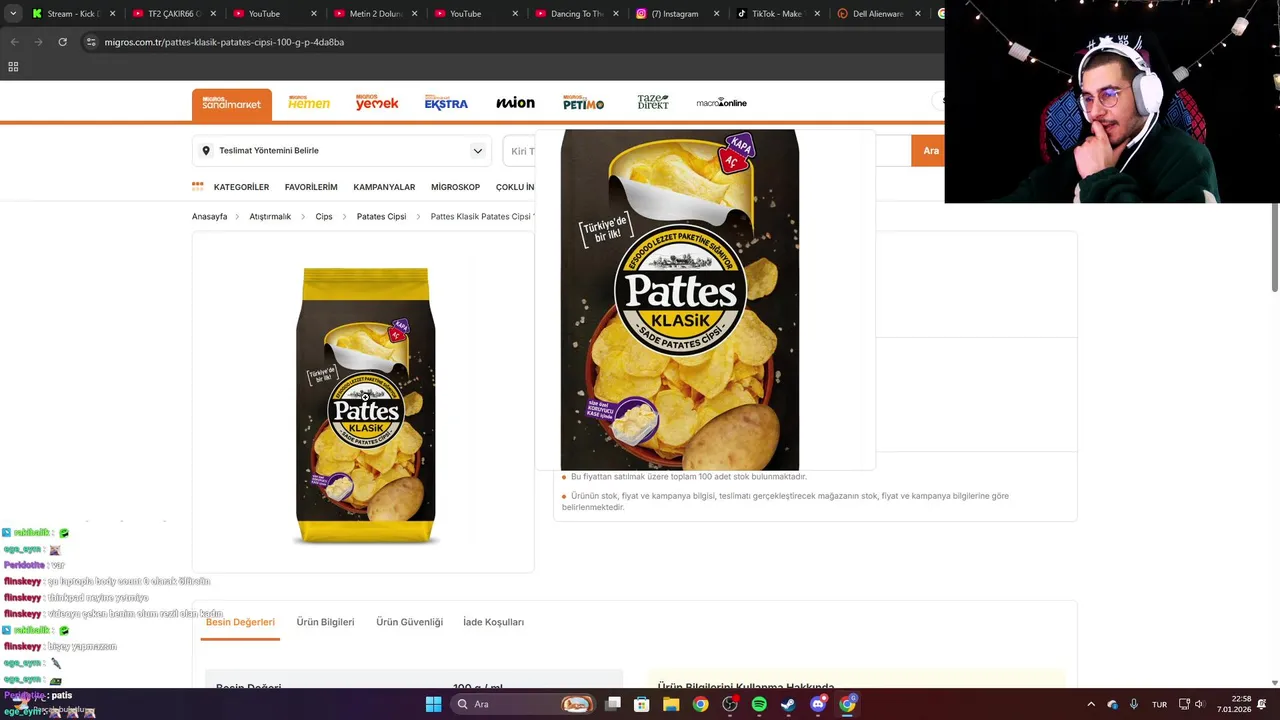Image resolution: width=1280 pixels, height=720 pixels.
Task: Click the page vertical scrollbar
Action: click(1274, 248)
